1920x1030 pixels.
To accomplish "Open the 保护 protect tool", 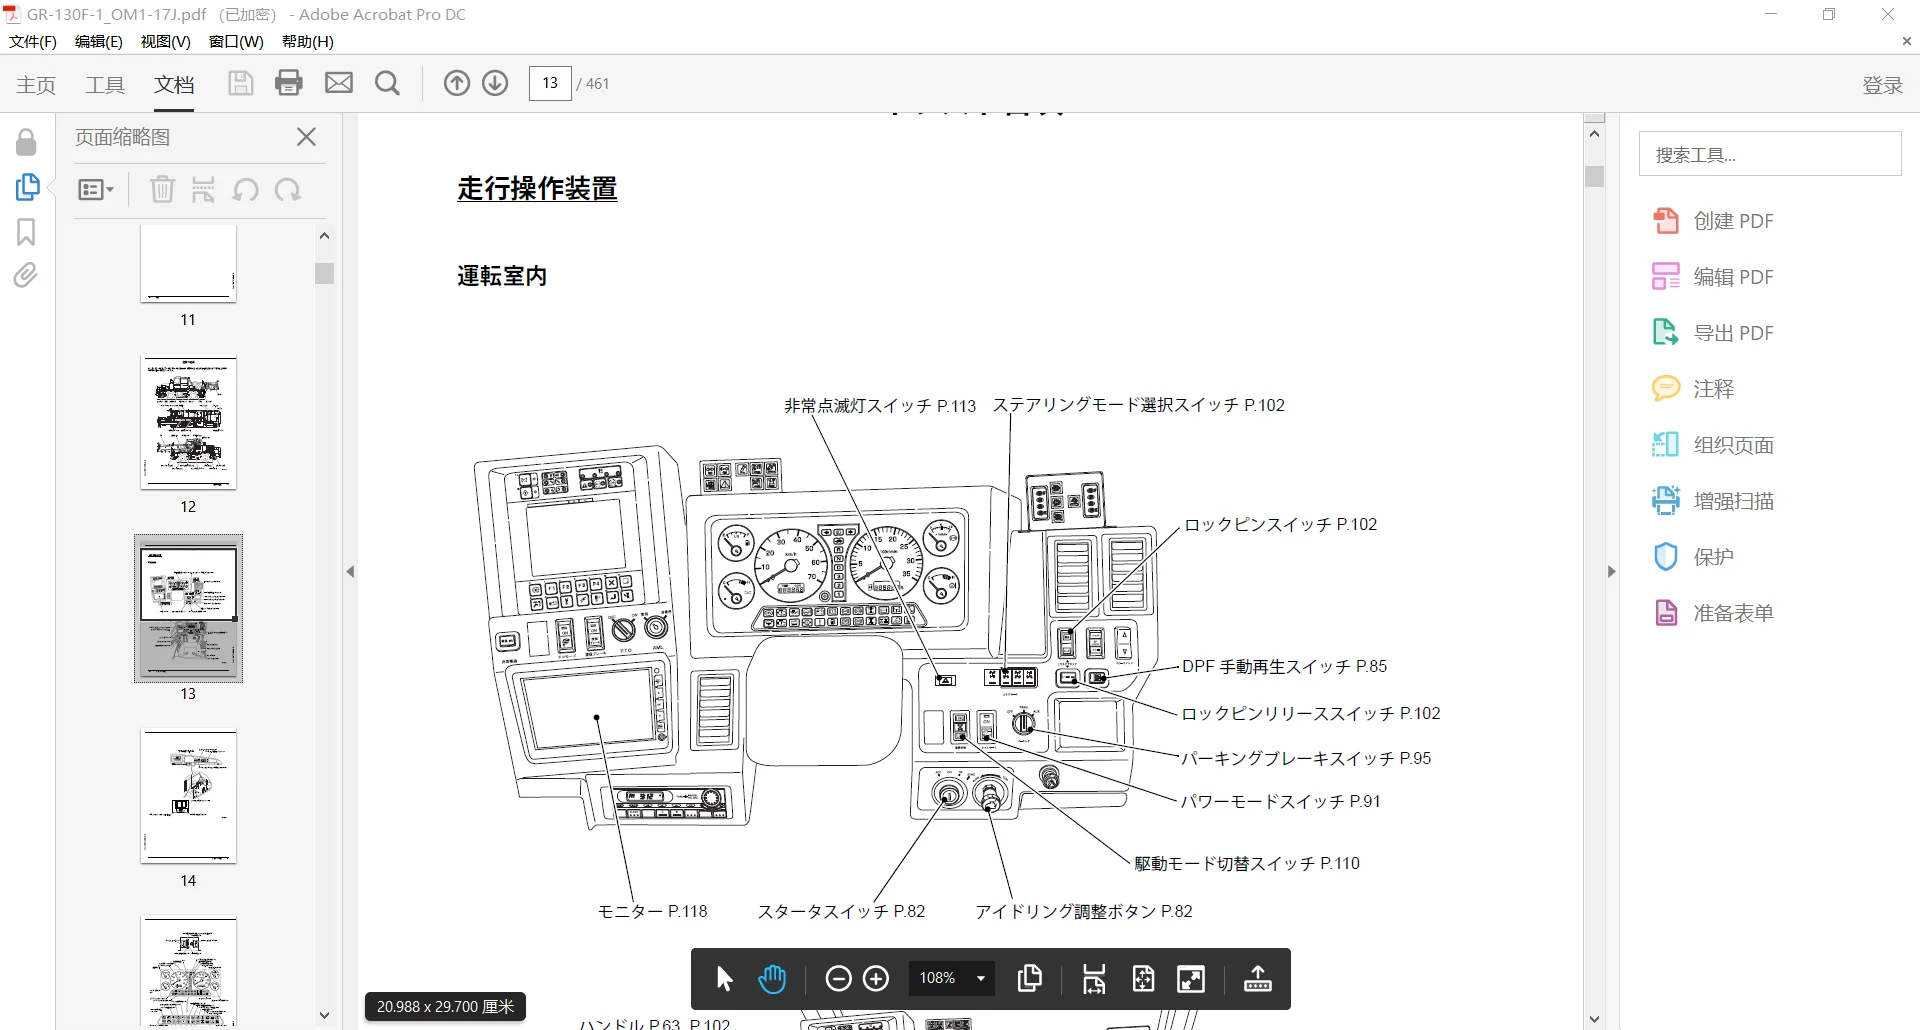I will pos(1693,557).
